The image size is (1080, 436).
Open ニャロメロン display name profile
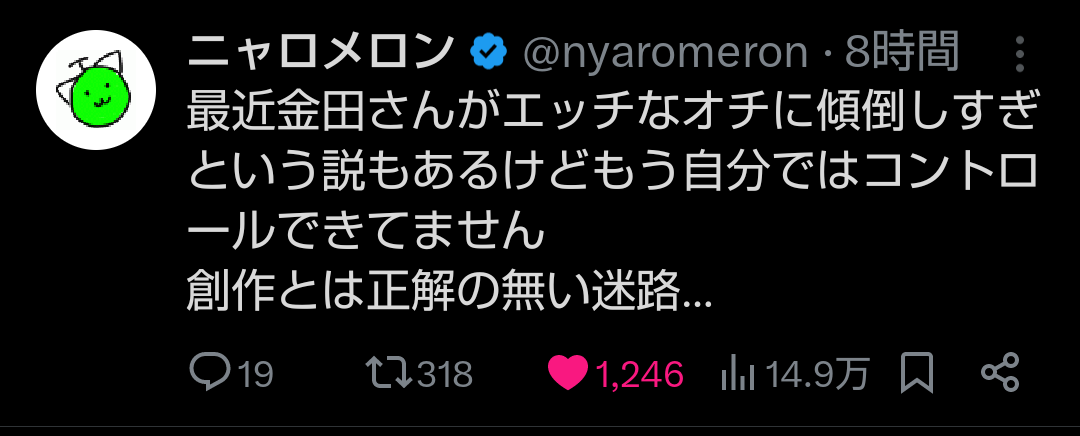point(321,52)
